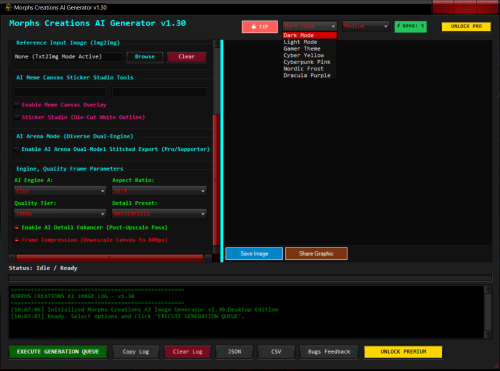Click 'AI Arena Mode (Diverse Dual-Engine)' heading

pos(75,136)
